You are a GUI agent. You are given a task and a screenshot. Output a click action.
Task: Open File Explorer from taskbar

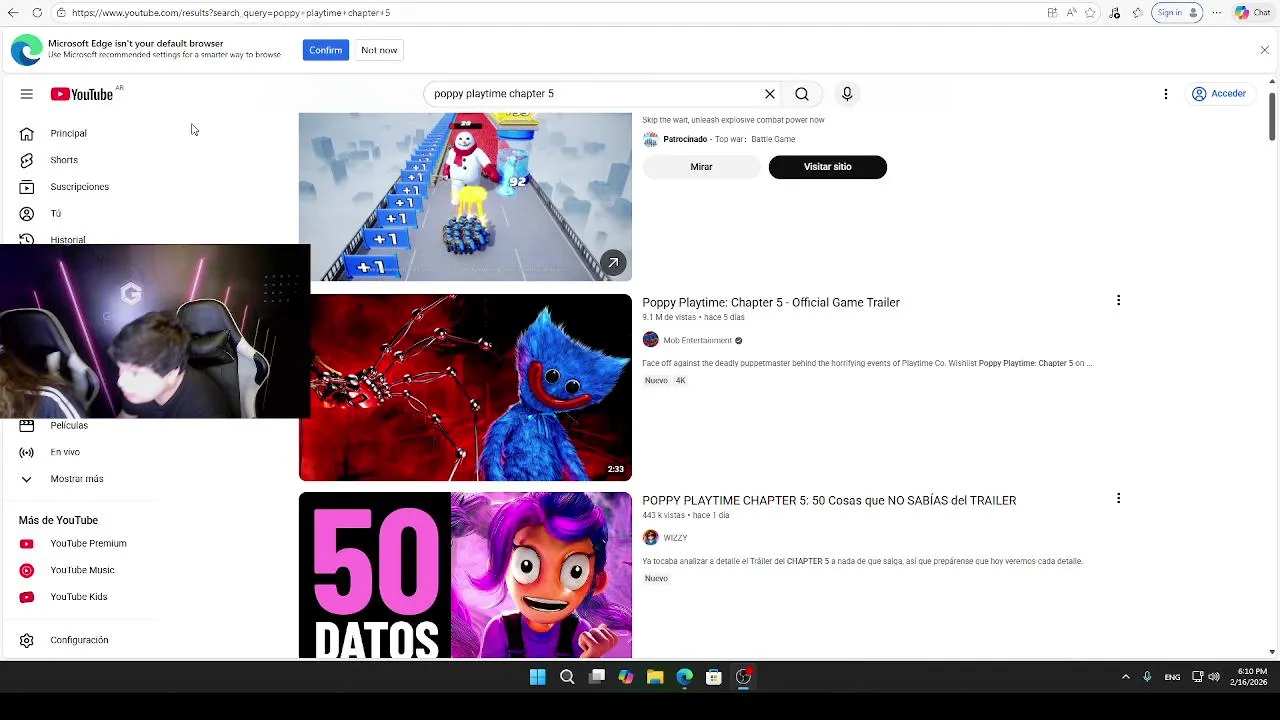point(655,677)
